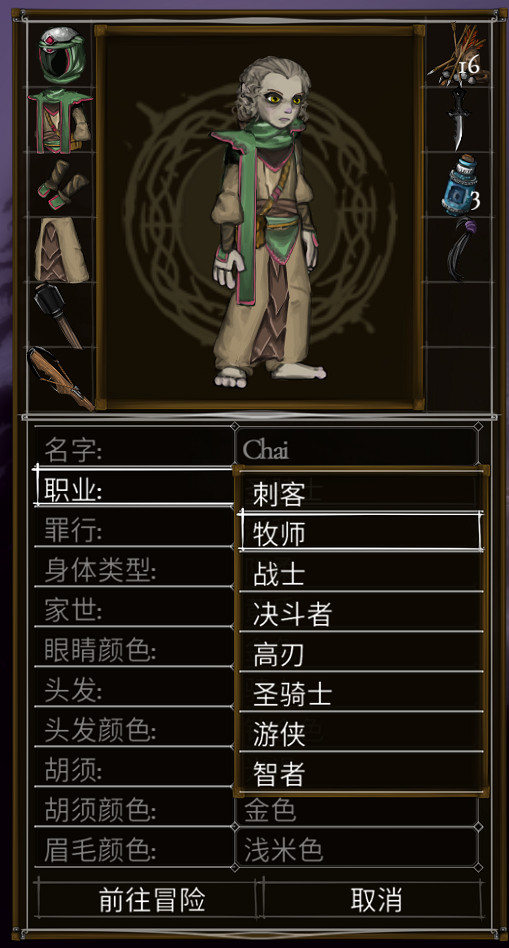This screenshot has width=509, height=948.
Task: Select the blue potion jar icon
Action: click(x=461, y=186)
